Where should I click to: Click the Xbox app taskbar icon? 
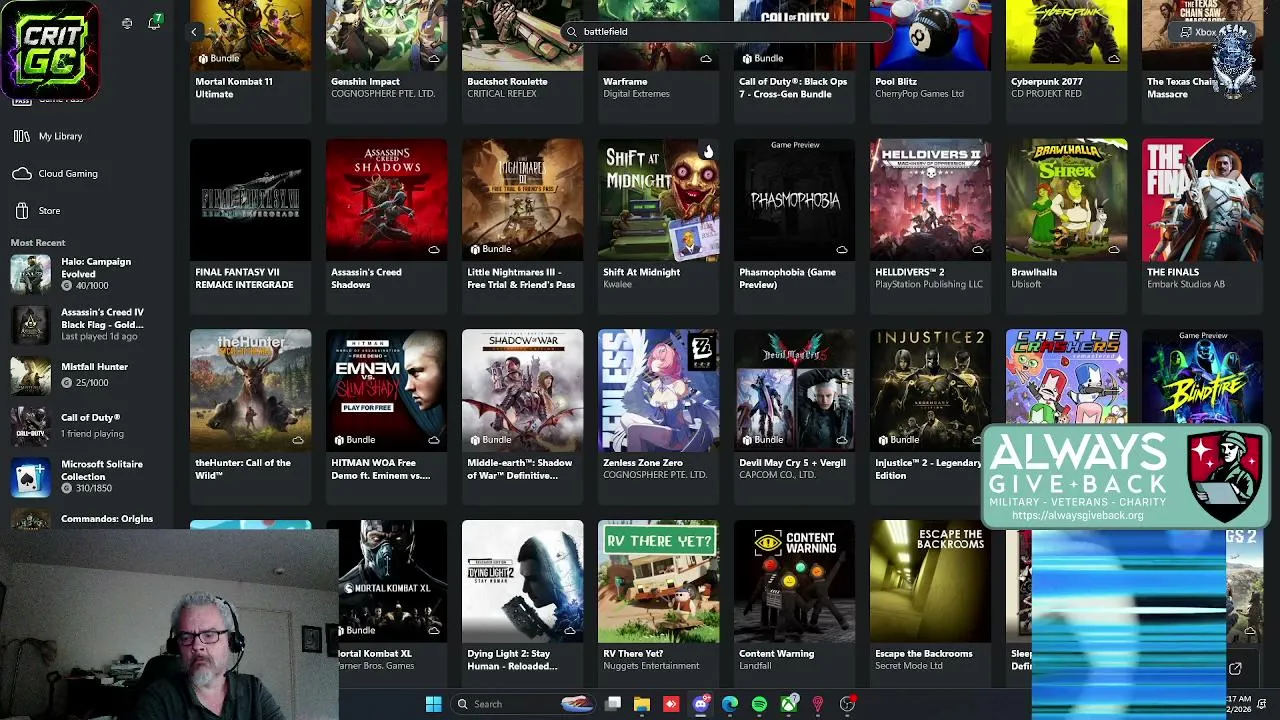(789, 704)
